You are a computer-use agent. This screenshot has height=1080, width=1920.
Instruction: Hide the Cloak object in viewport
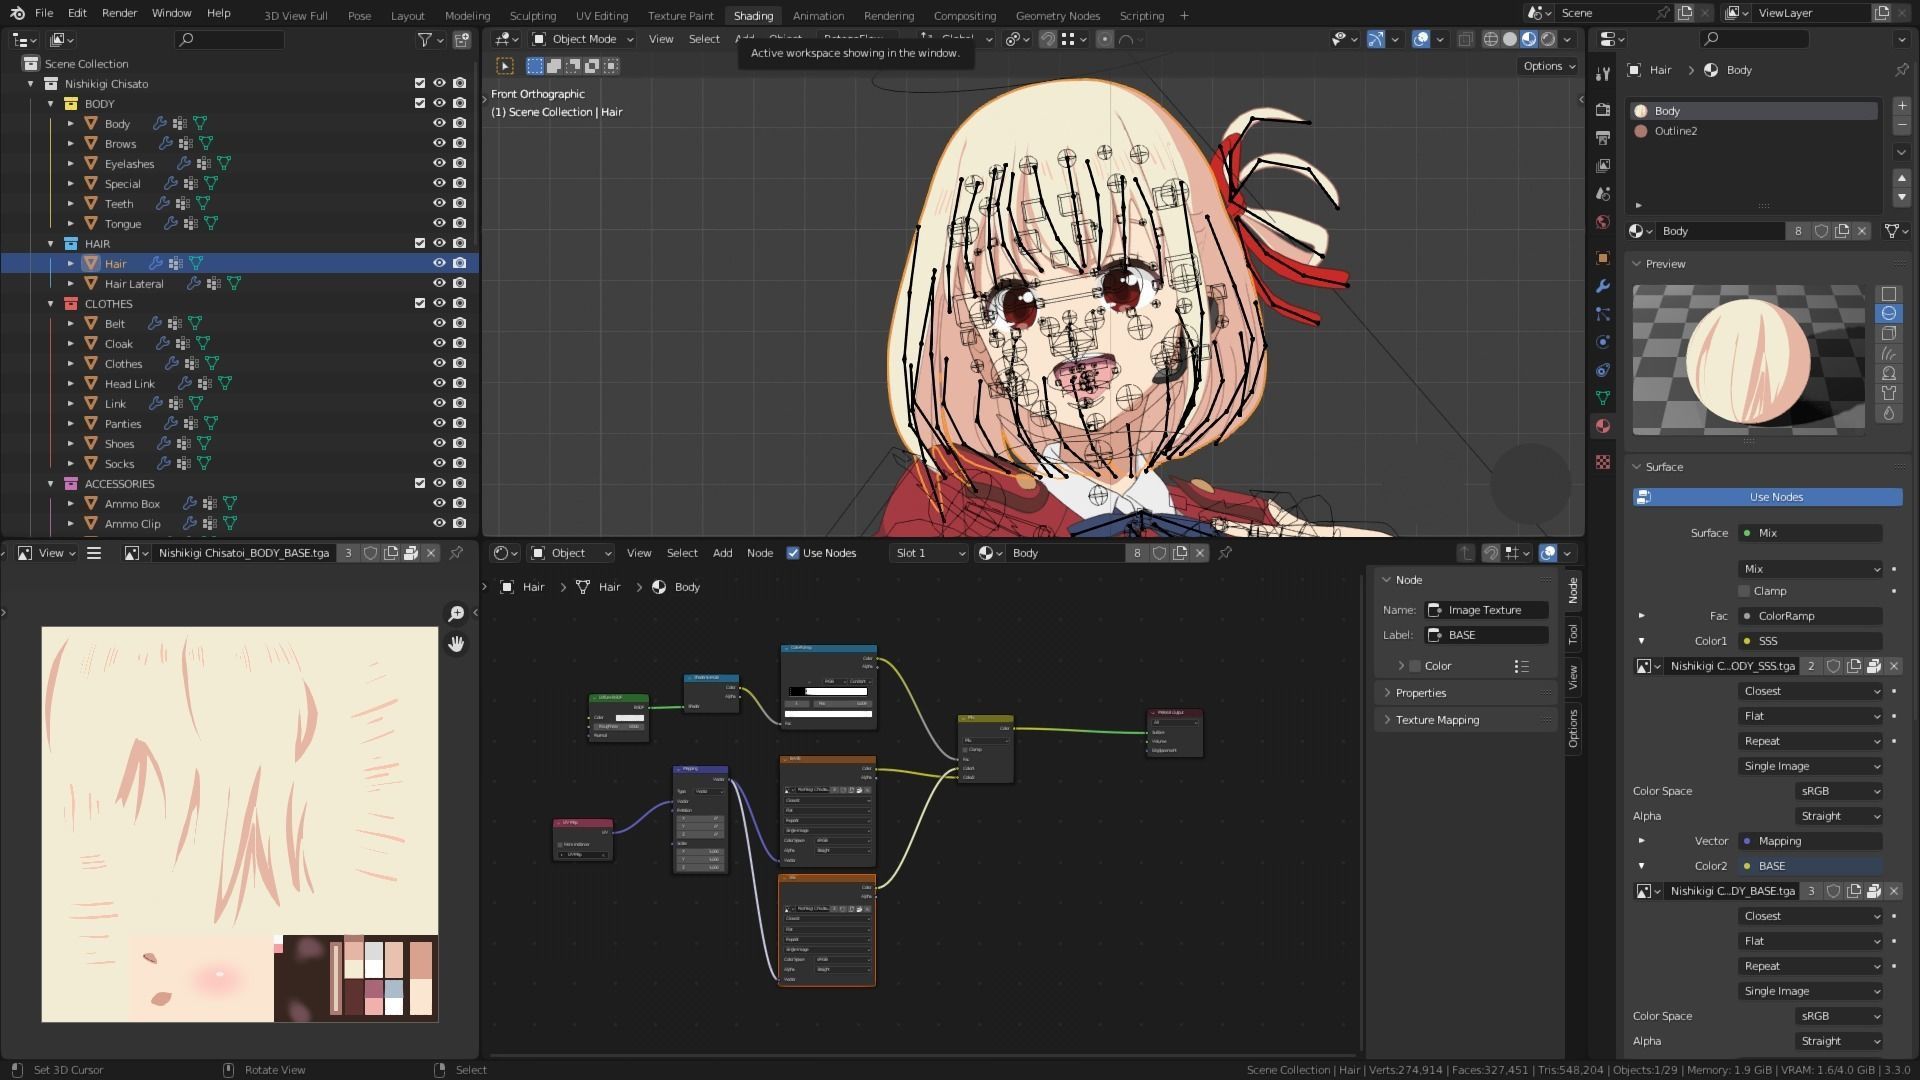coord(439,343)
